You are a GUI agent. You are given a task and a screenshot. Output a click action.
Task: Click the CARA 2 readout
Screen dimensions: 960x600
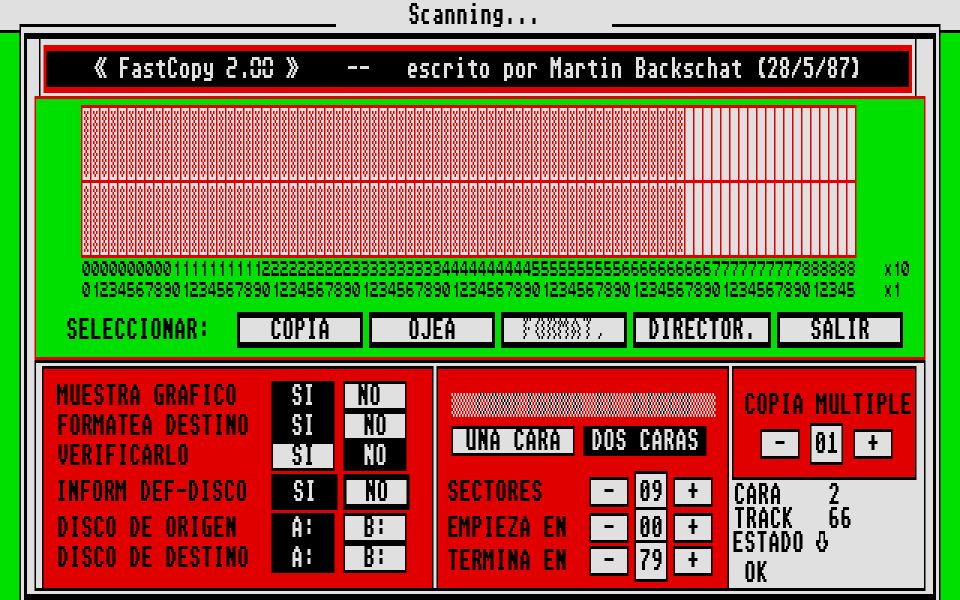click(786, 494)
